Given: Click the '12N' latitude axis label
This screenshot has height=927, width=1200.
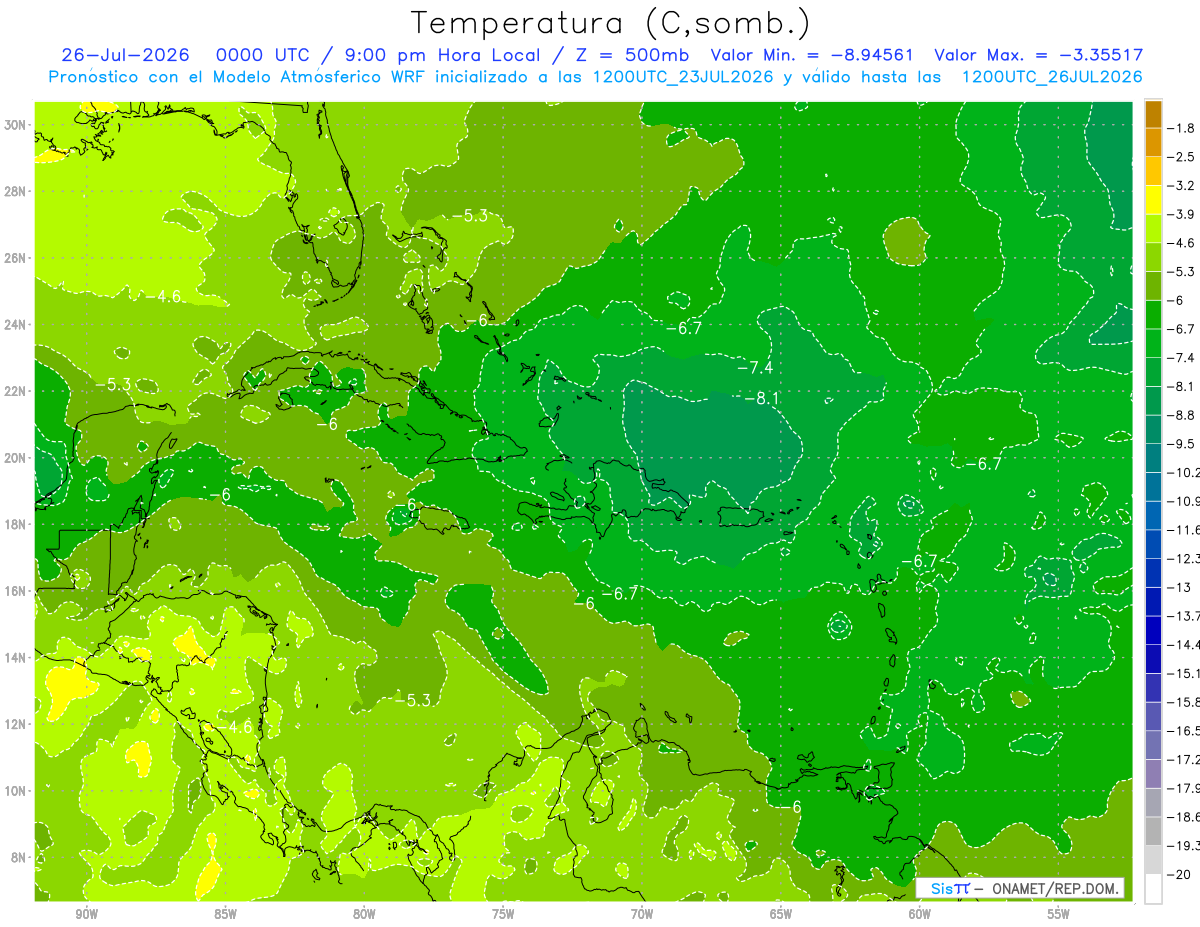Looking at the screenshot, I should click(17, 723).
